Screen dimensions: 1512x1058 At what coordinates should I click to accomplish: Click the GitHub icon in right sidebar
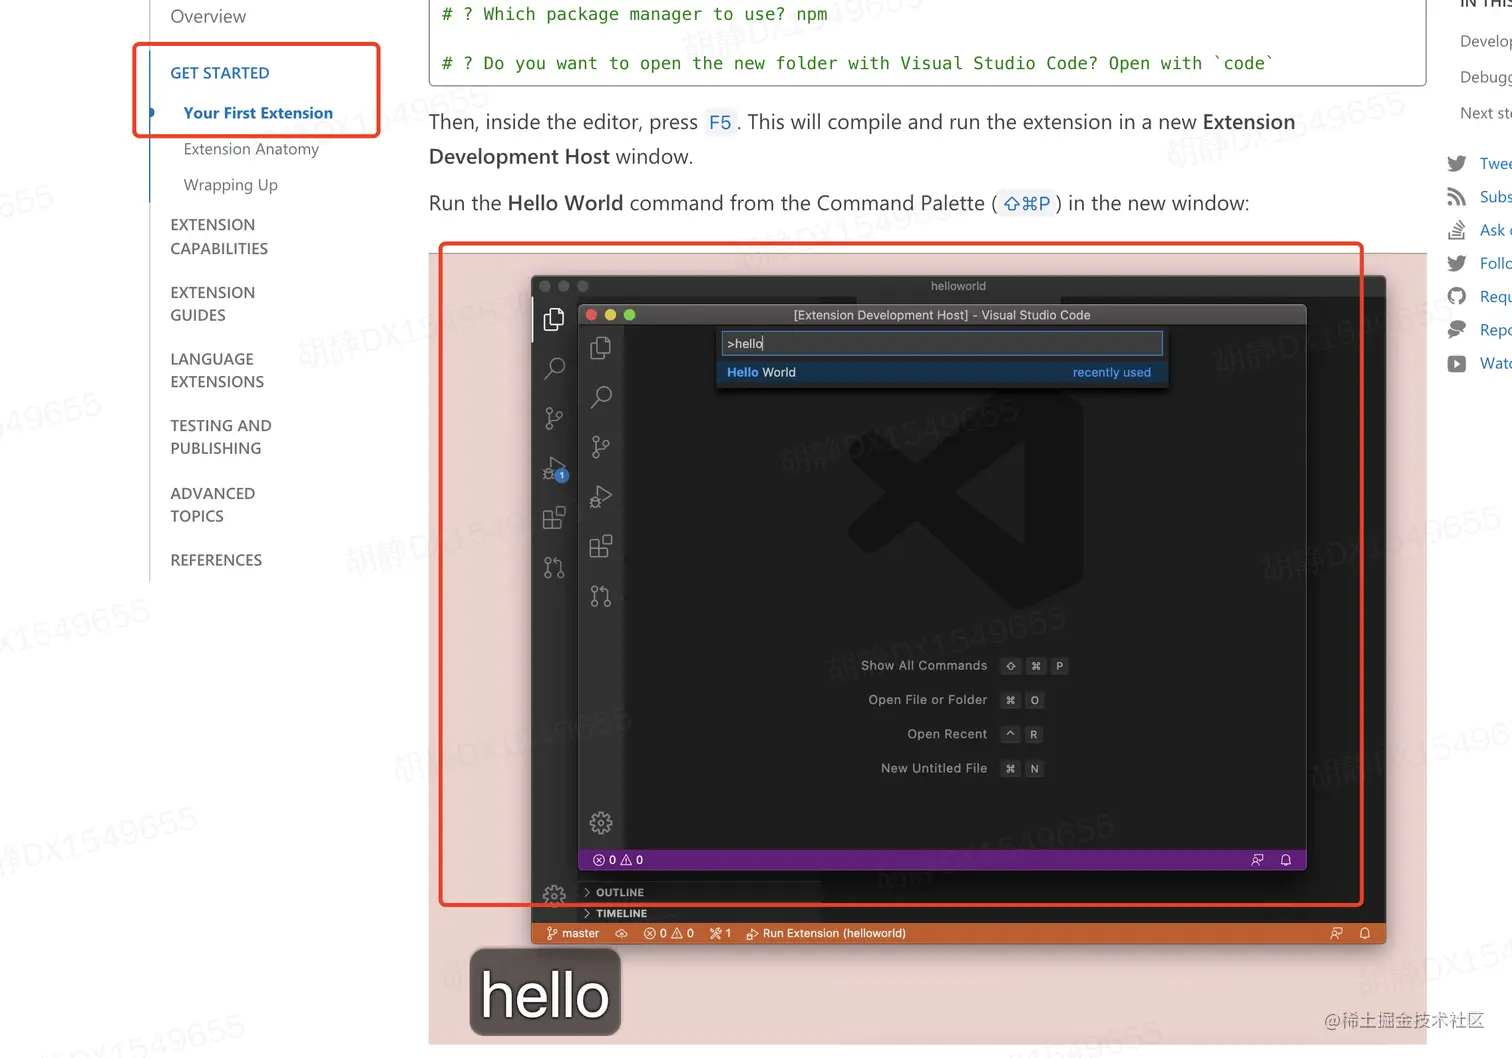(1457, 296)
